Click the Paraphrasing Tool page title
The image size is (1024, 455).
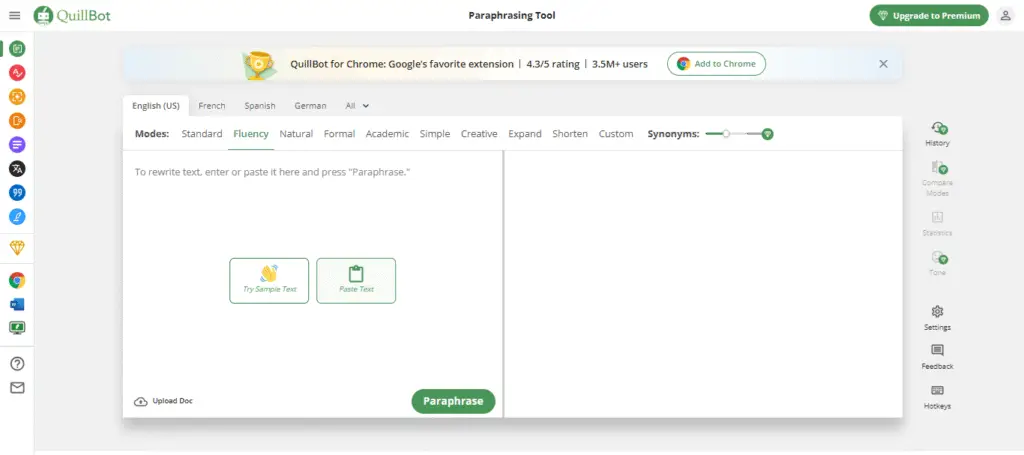(x=512, y=15)
